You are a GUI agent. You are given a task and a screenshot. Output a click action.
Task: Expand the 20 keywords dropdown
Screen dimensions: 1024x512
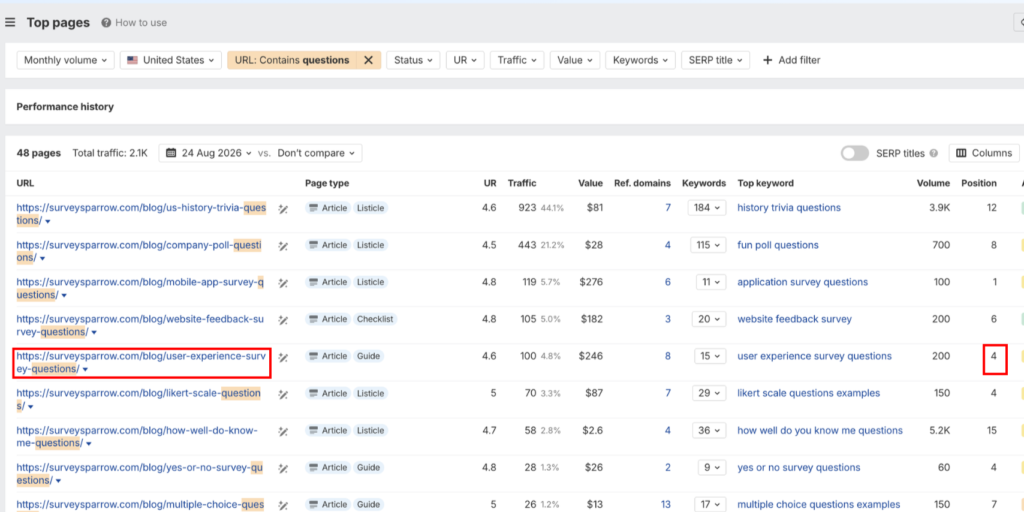coord(709,319)
